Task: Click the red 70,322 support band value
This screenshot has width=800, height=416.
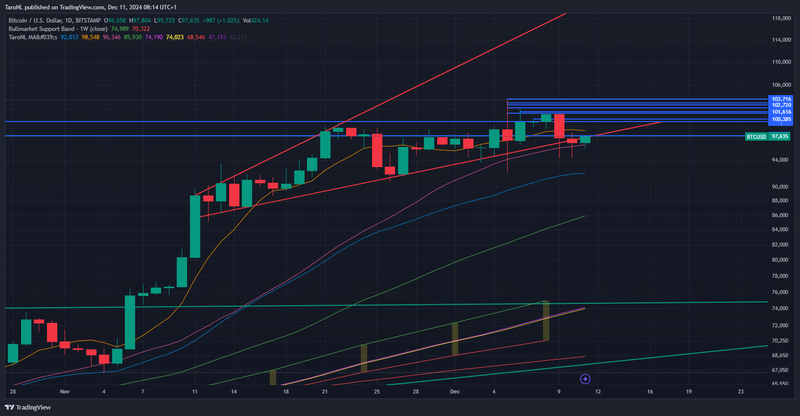Action: [x=141, y=29]
